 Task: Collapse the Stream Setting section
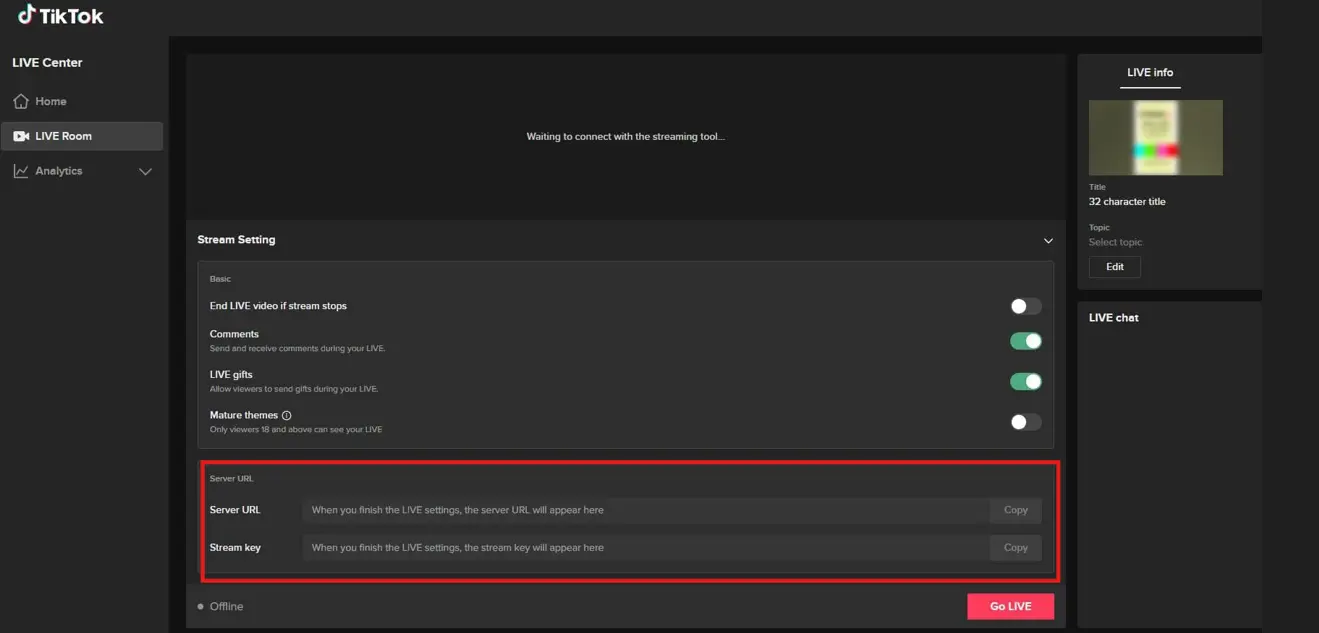1048,241
